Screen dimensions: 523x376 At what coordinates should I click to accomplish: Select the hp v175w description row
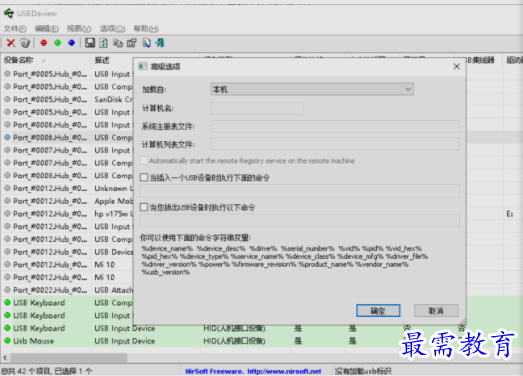[113, 214]
